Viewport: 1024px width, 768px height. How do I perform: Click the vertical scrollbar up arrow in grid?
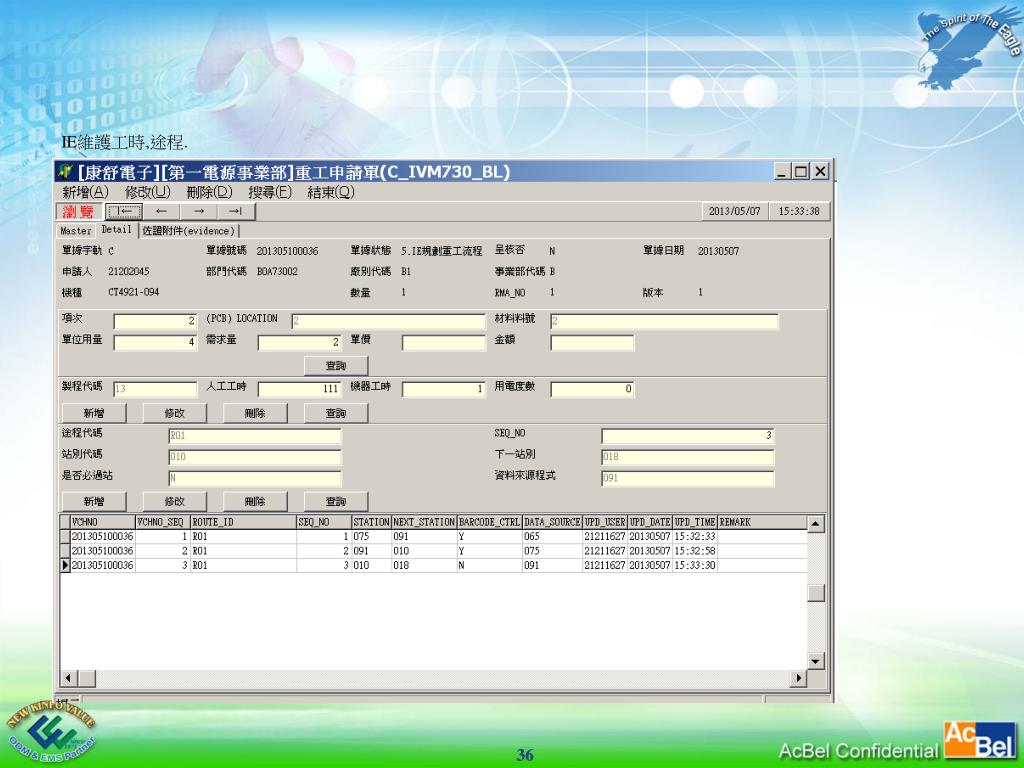coord(816,524)
